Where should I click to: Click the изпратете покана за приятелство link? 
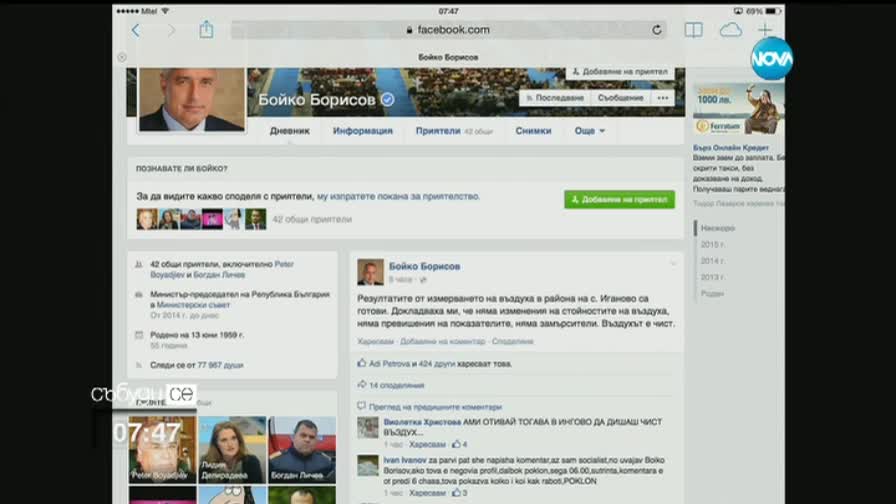[398, 196]
